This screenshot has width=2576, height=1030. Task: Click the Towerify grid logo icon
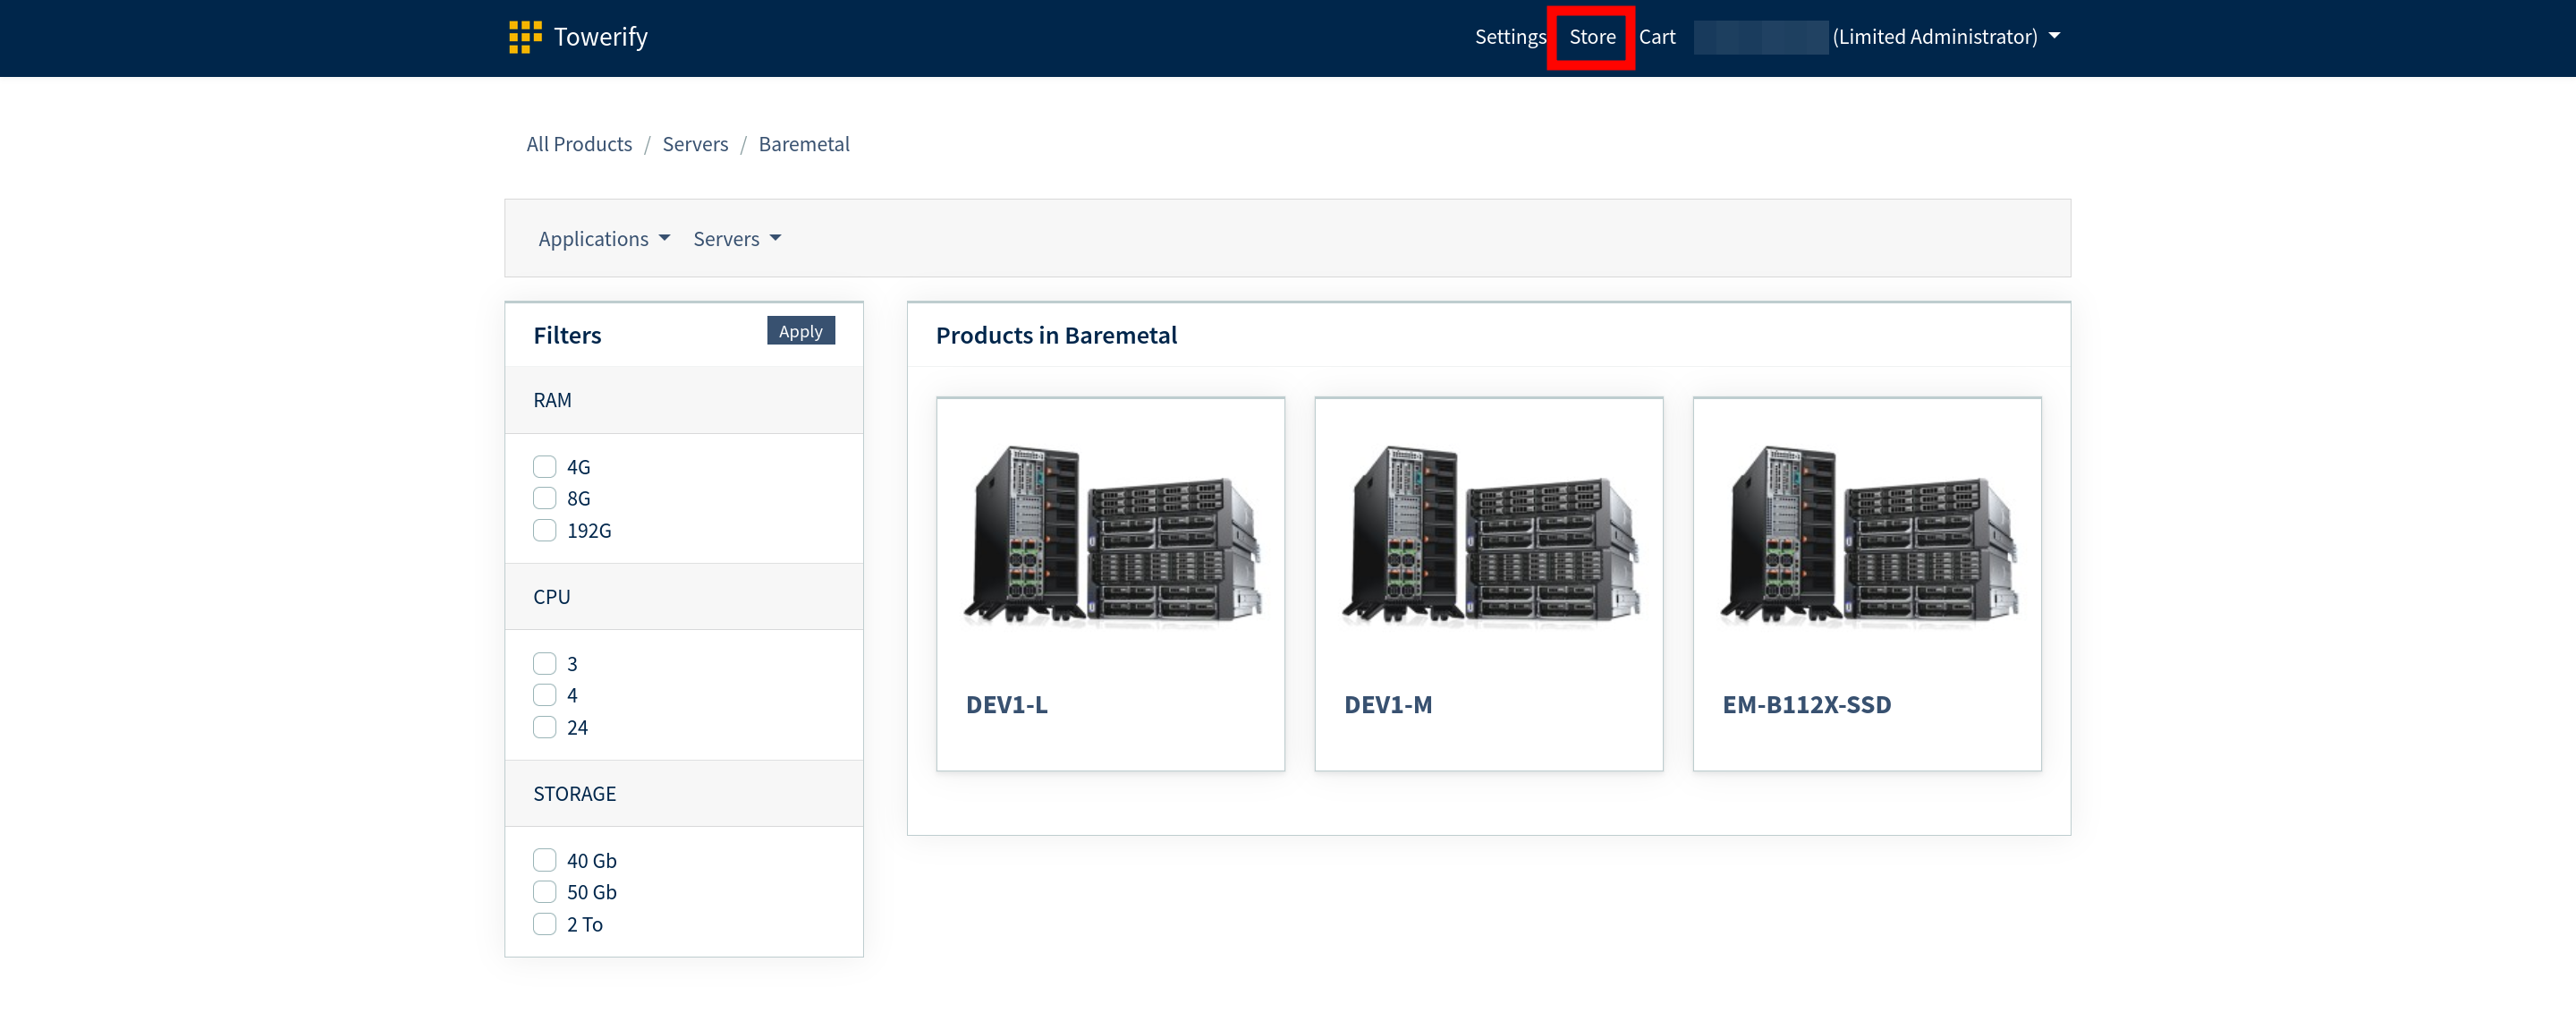pos(524,37)
